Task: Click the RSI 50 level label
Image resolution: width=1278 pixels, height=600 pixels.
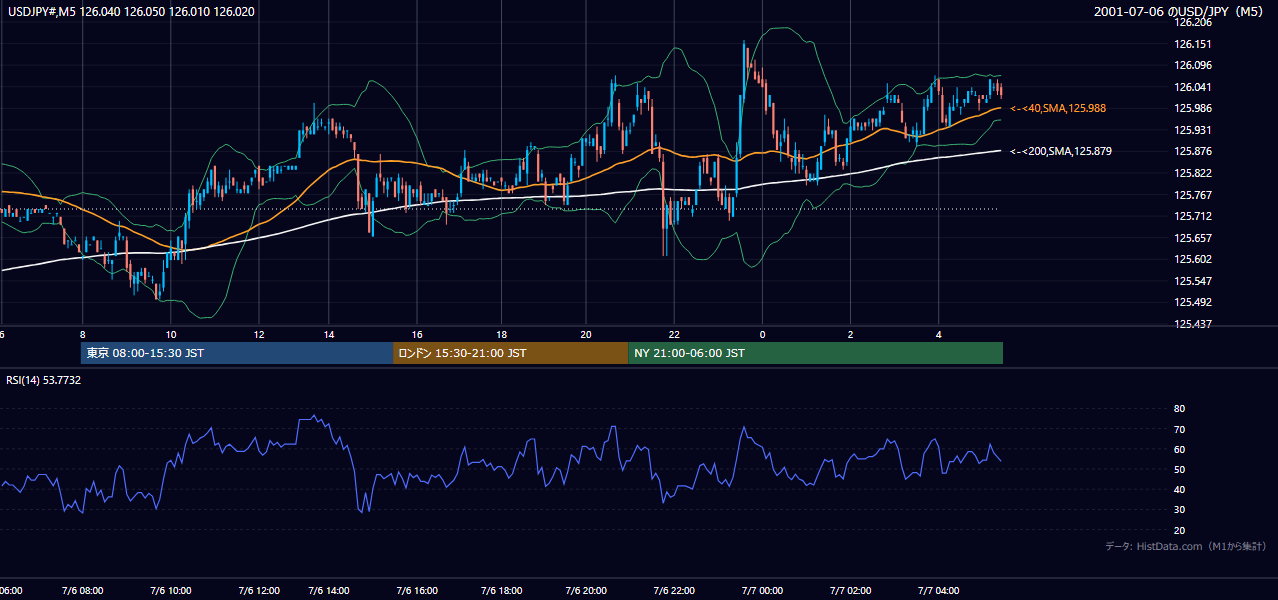Action: tap(1179, 469)
